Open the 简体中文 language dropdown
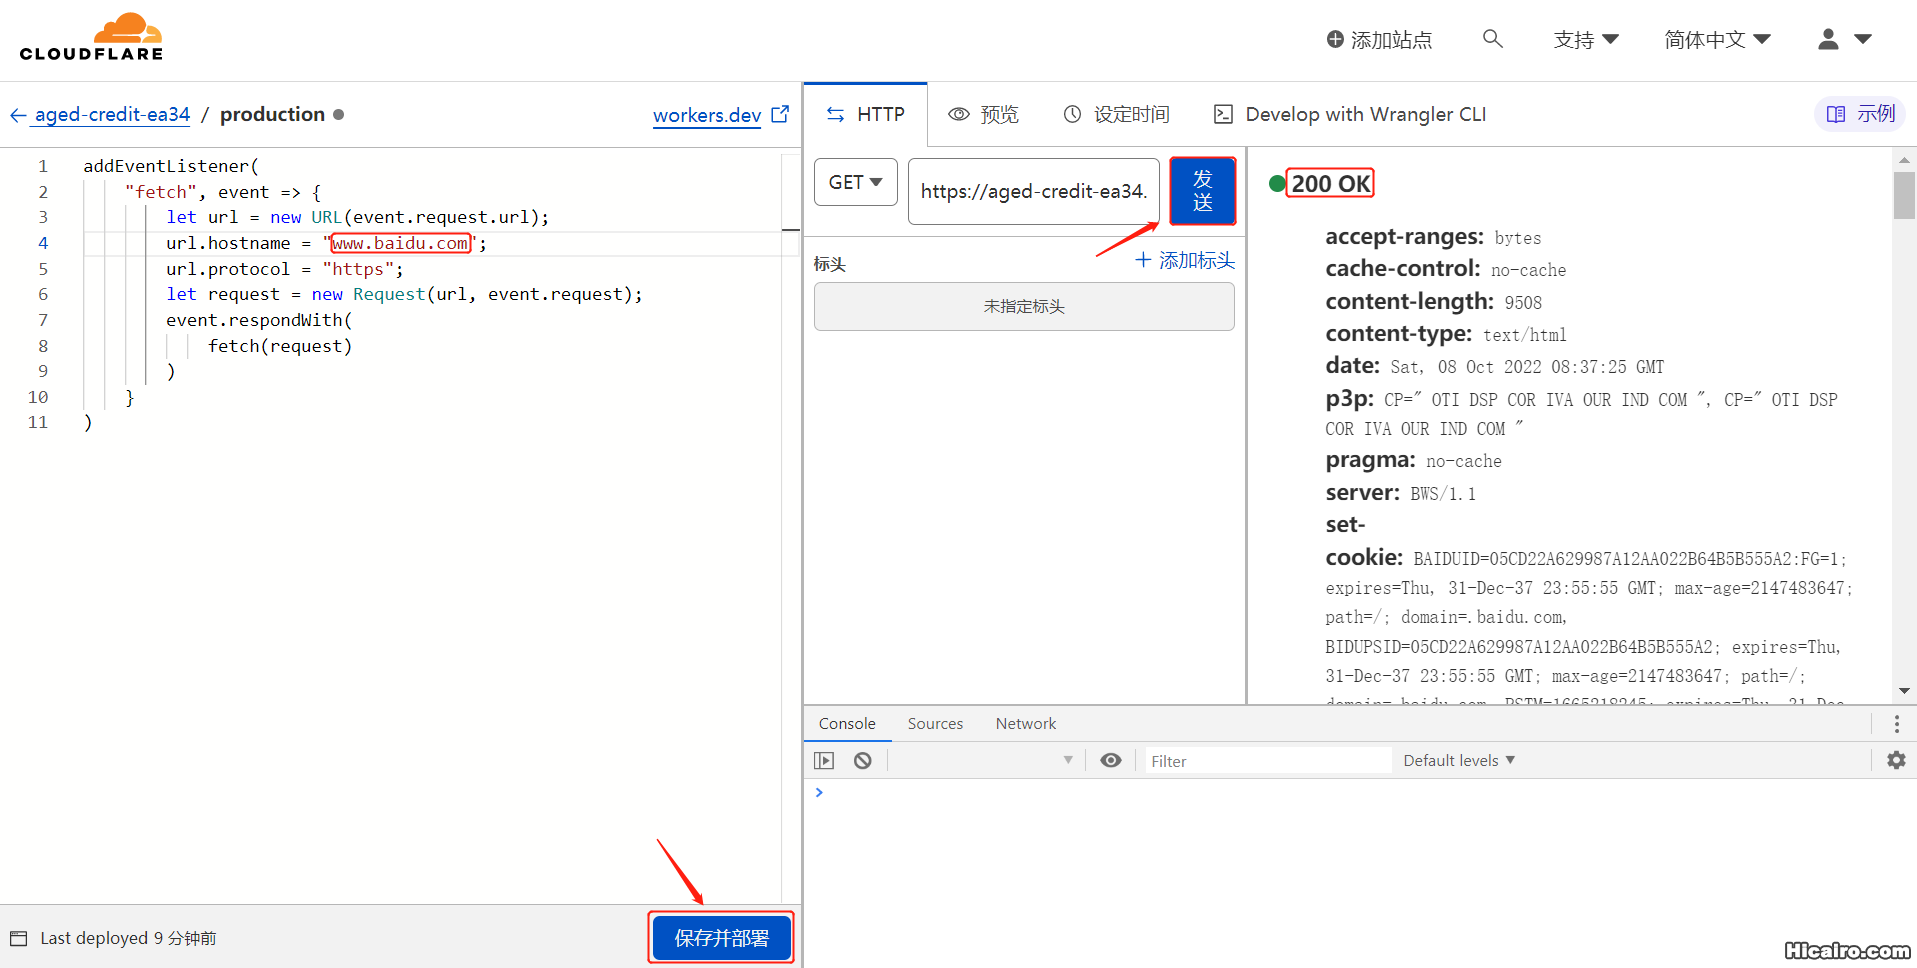The height and width of the screenshot is (968, 1917). [x=1716, y=40]
